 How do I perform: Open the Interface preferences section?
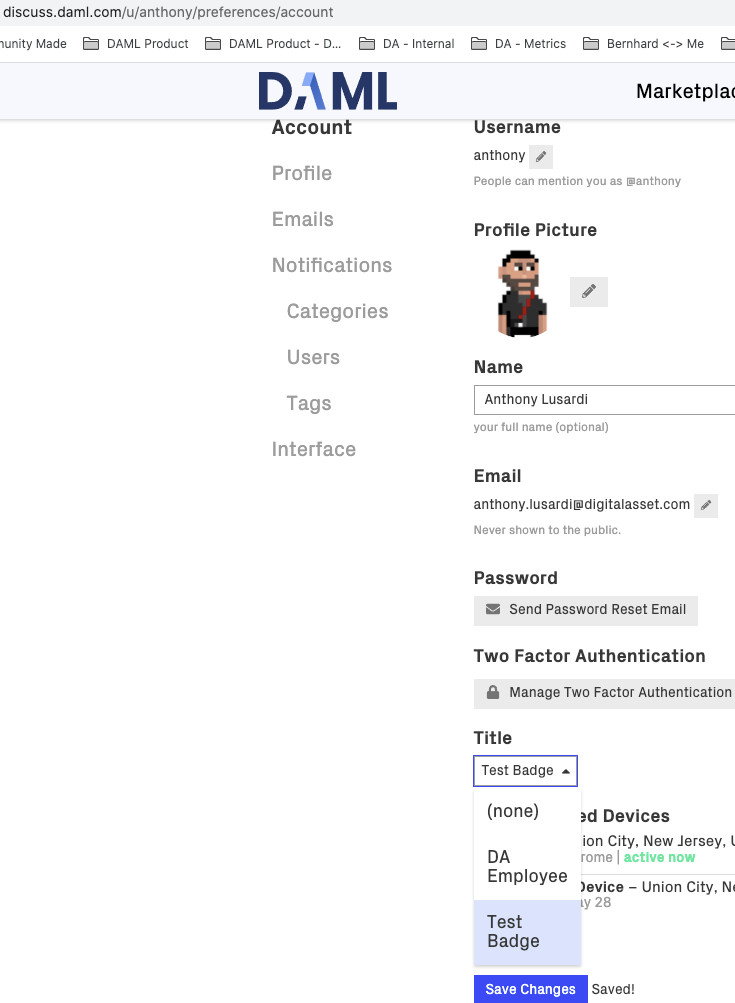point(313,450)
